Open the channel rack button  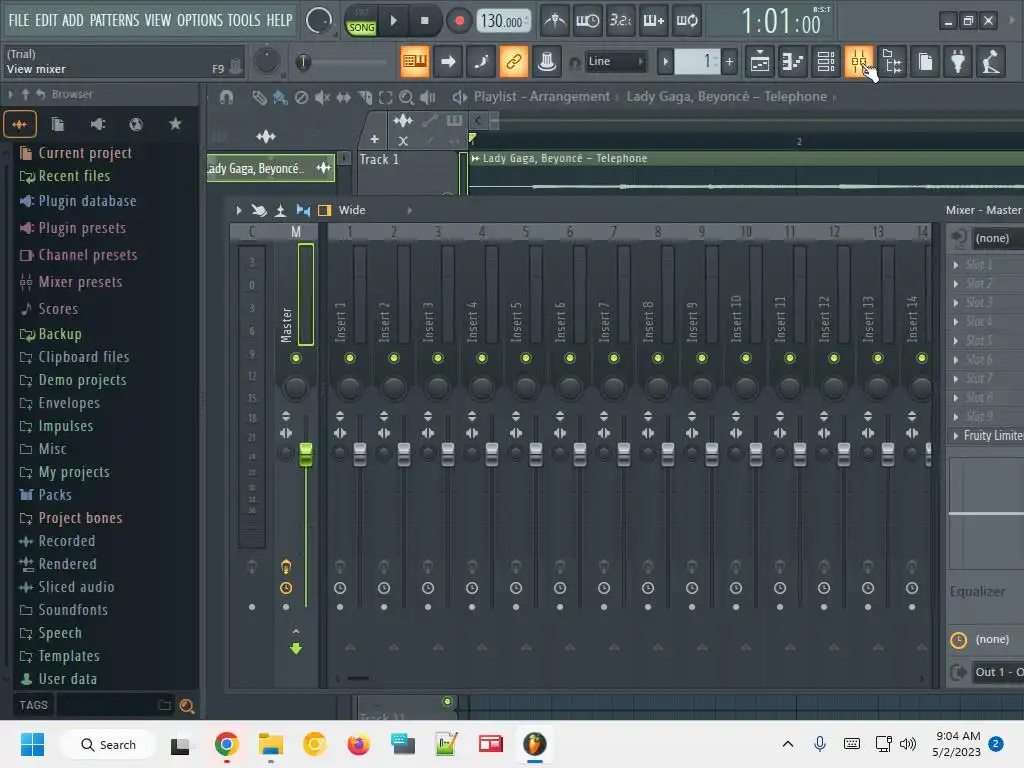(826, 62)
